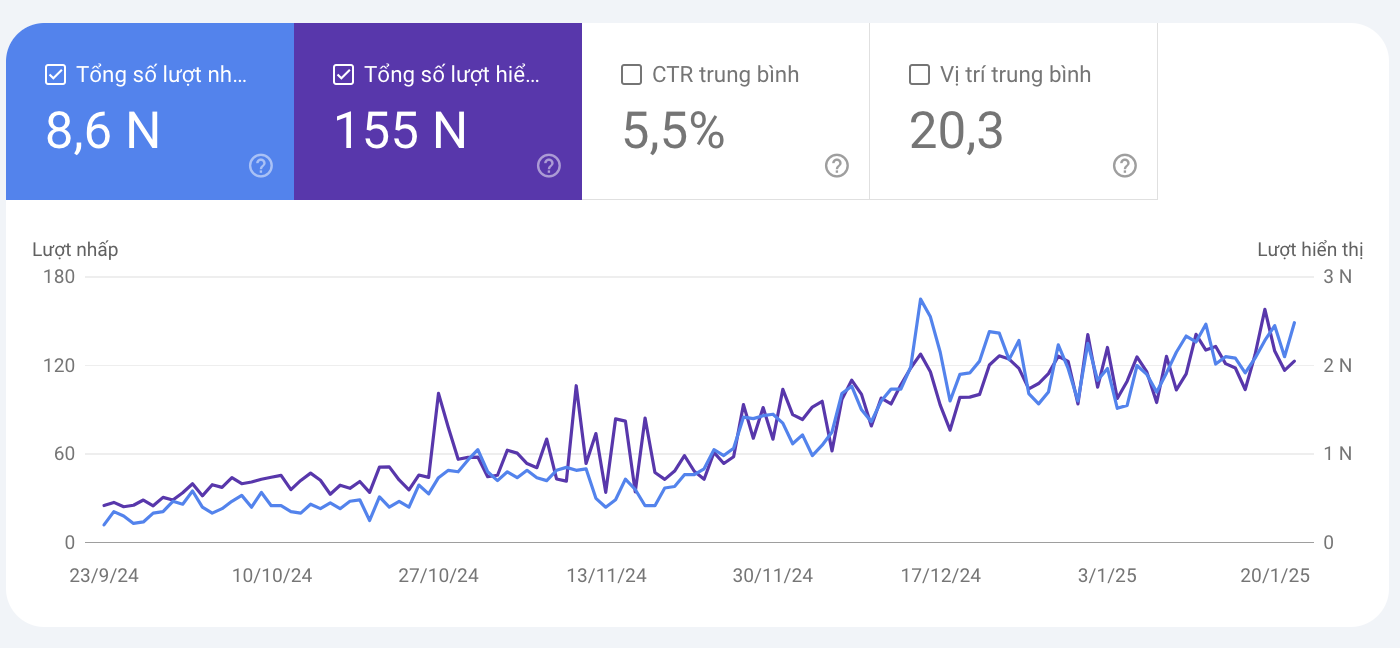
Task: Click the 60 left axis label
Action: coord(64,454)
